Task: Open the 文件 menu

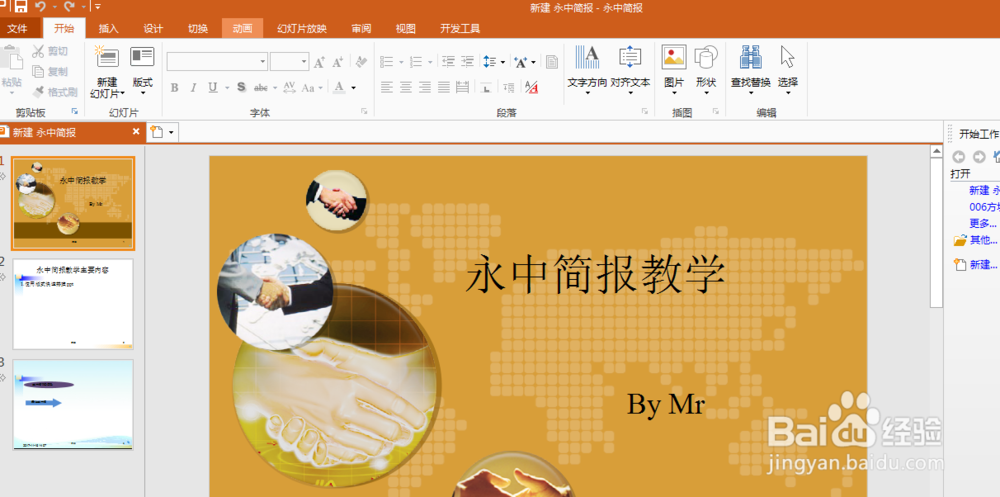Action: [17, 28]
